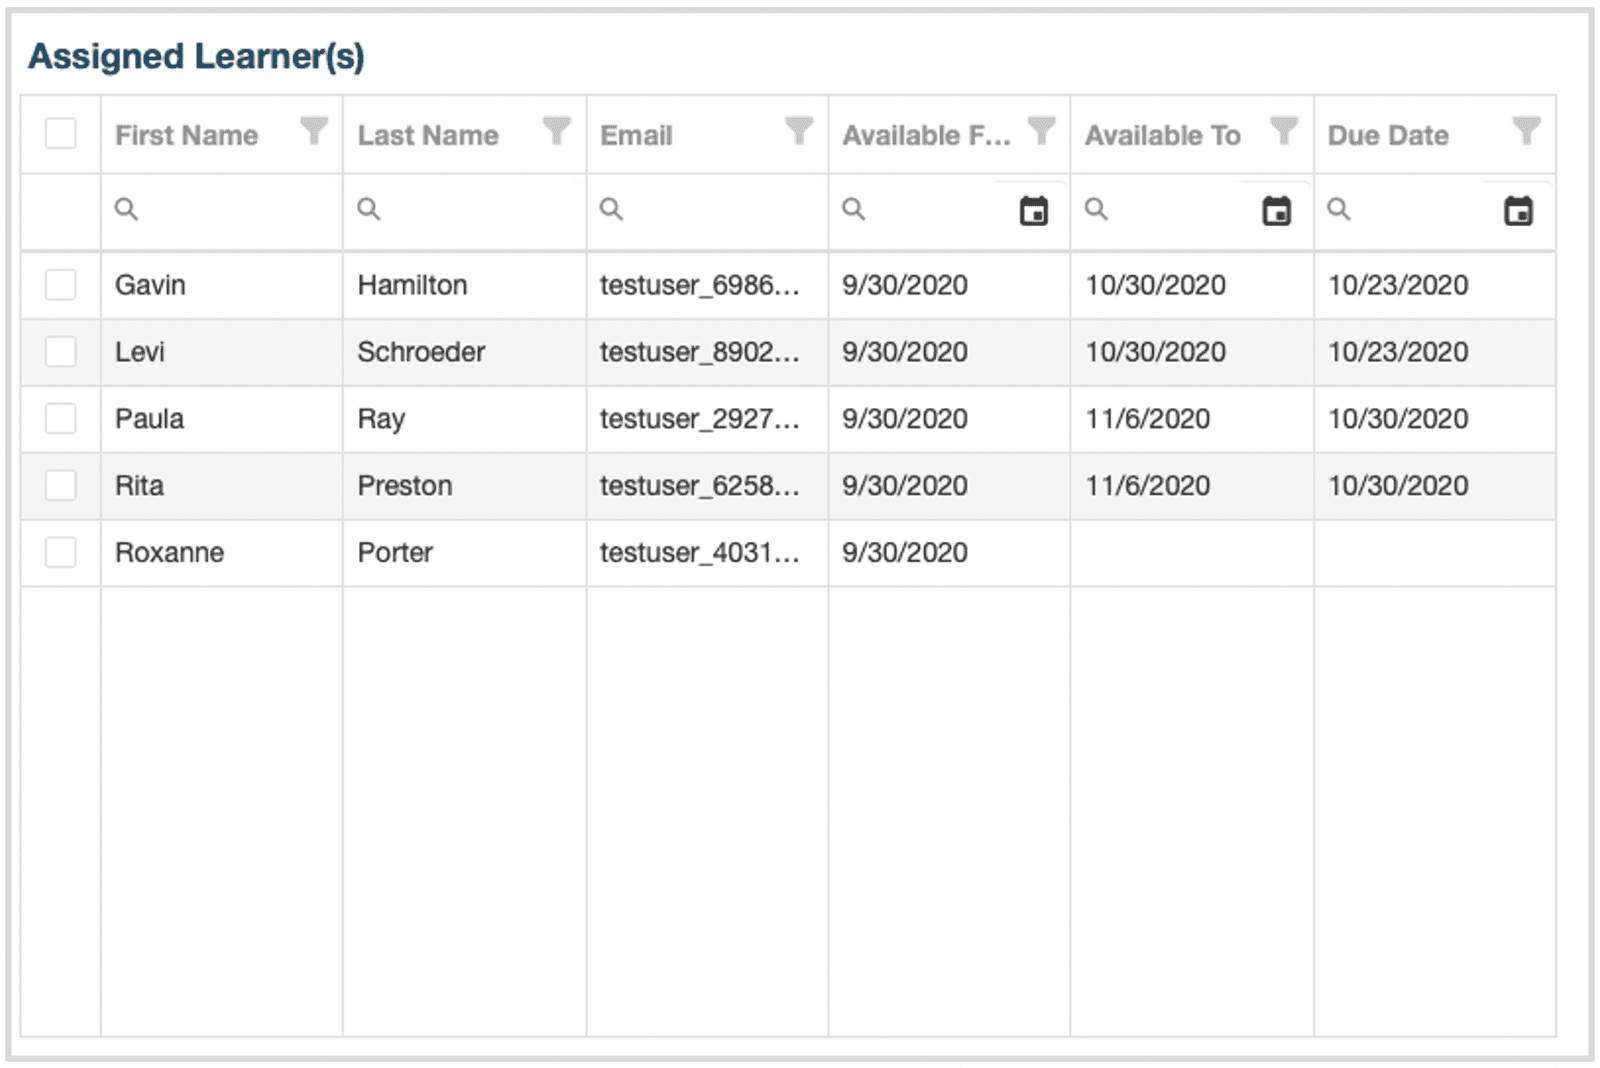This screenshot has height=1068, width=1600.
Task: Sort by the First Name column header
Action: tap(187, 135)
